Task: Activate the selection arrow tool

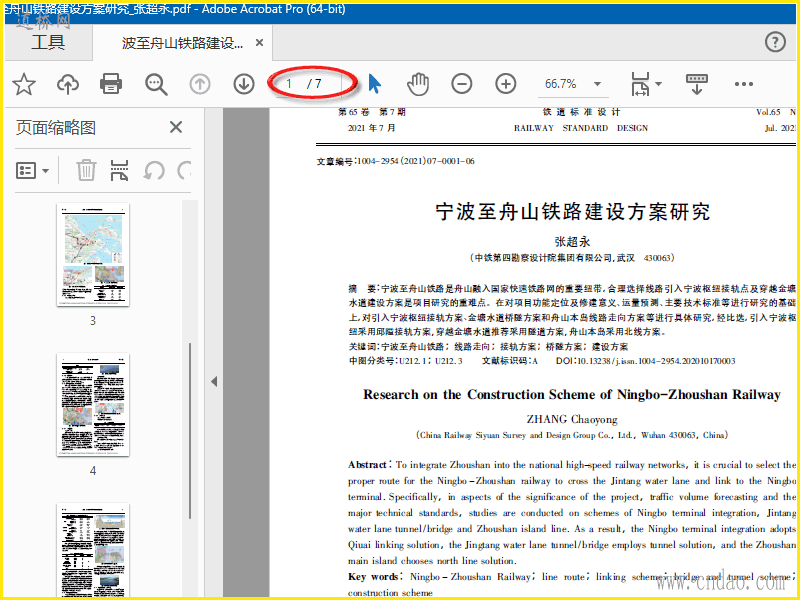Action: [x=374, y=84]
